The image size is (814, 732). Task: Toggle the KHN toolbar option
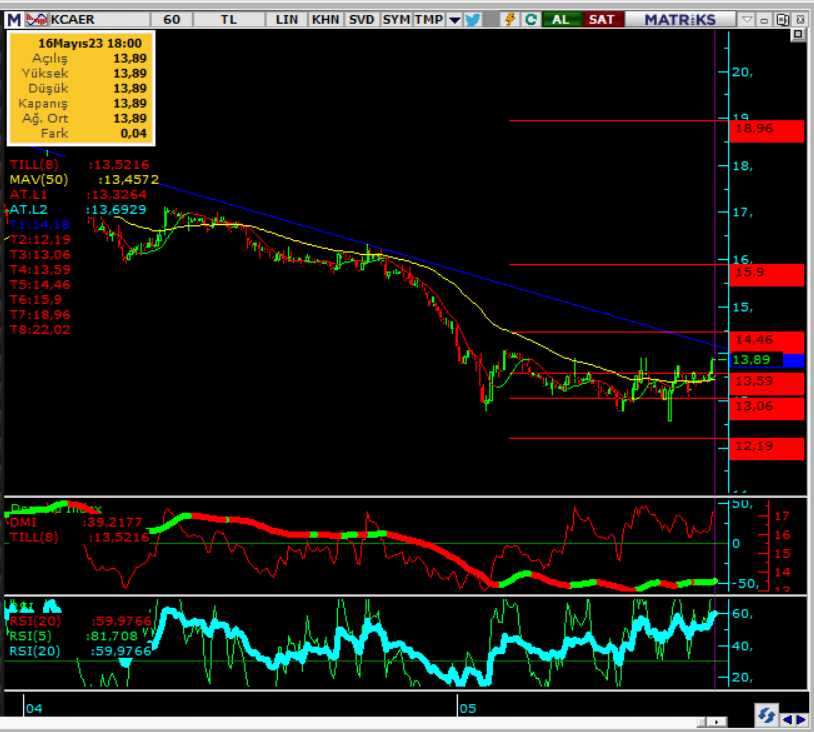click(x=325, y=20)
